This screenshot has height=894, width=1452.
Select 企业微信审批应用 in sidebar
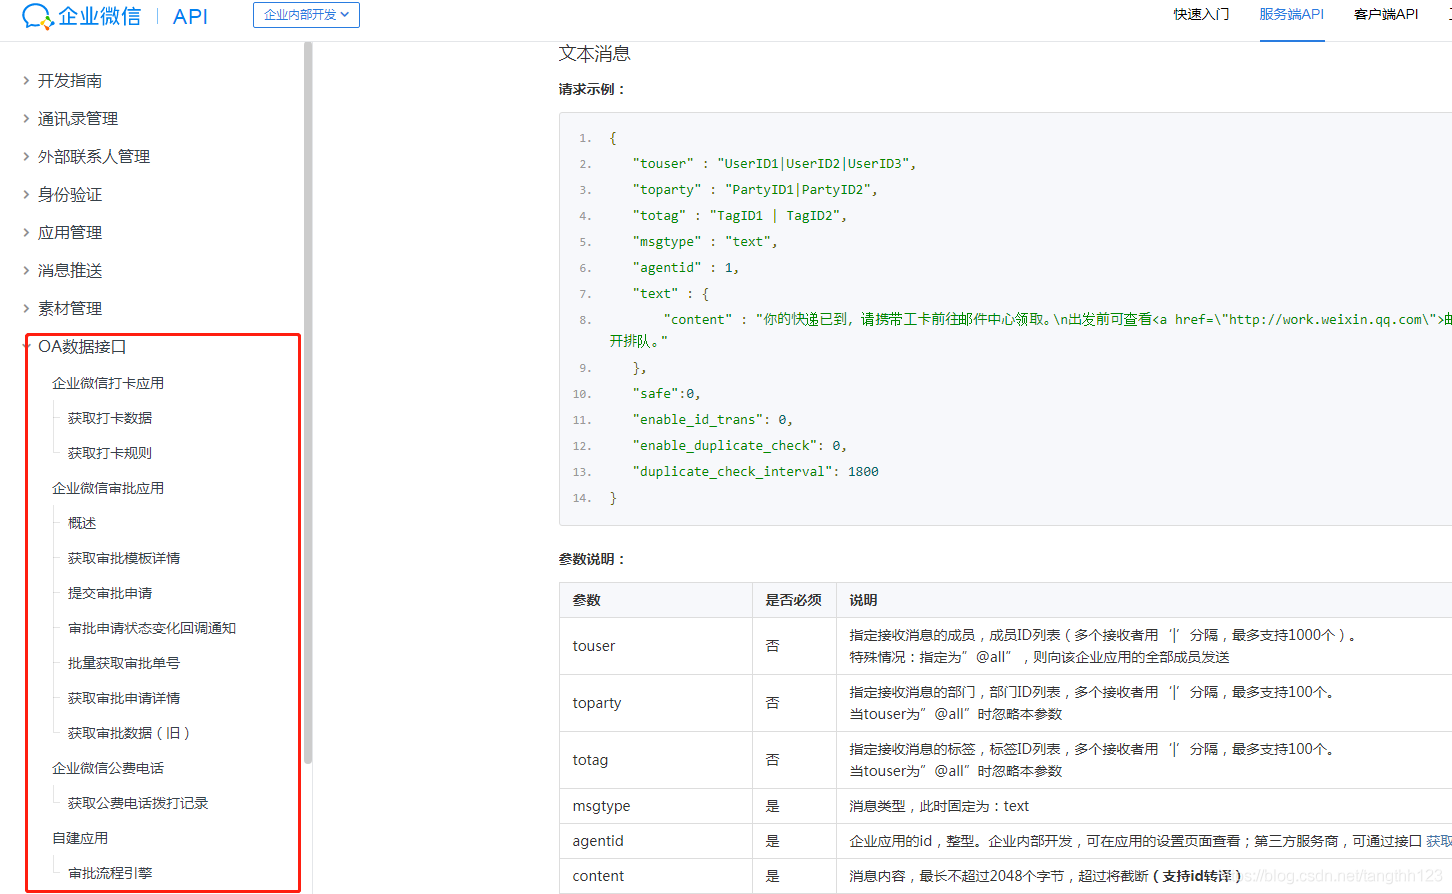pyautogui.click(x=108, y=488)
